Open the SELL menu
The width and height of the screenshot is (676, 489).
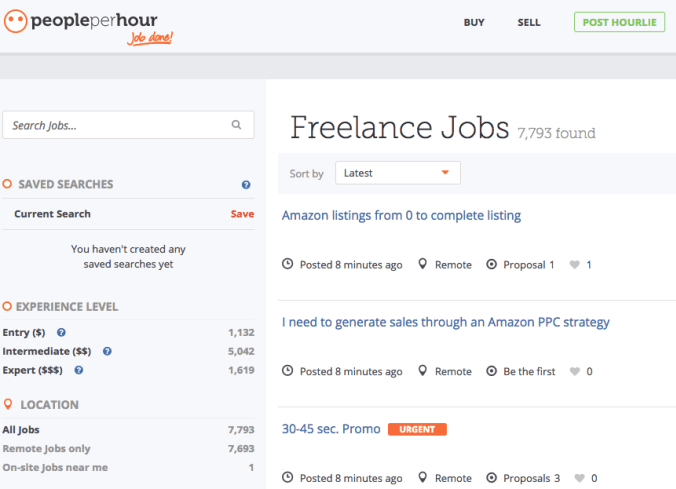(x=529, y=22)
